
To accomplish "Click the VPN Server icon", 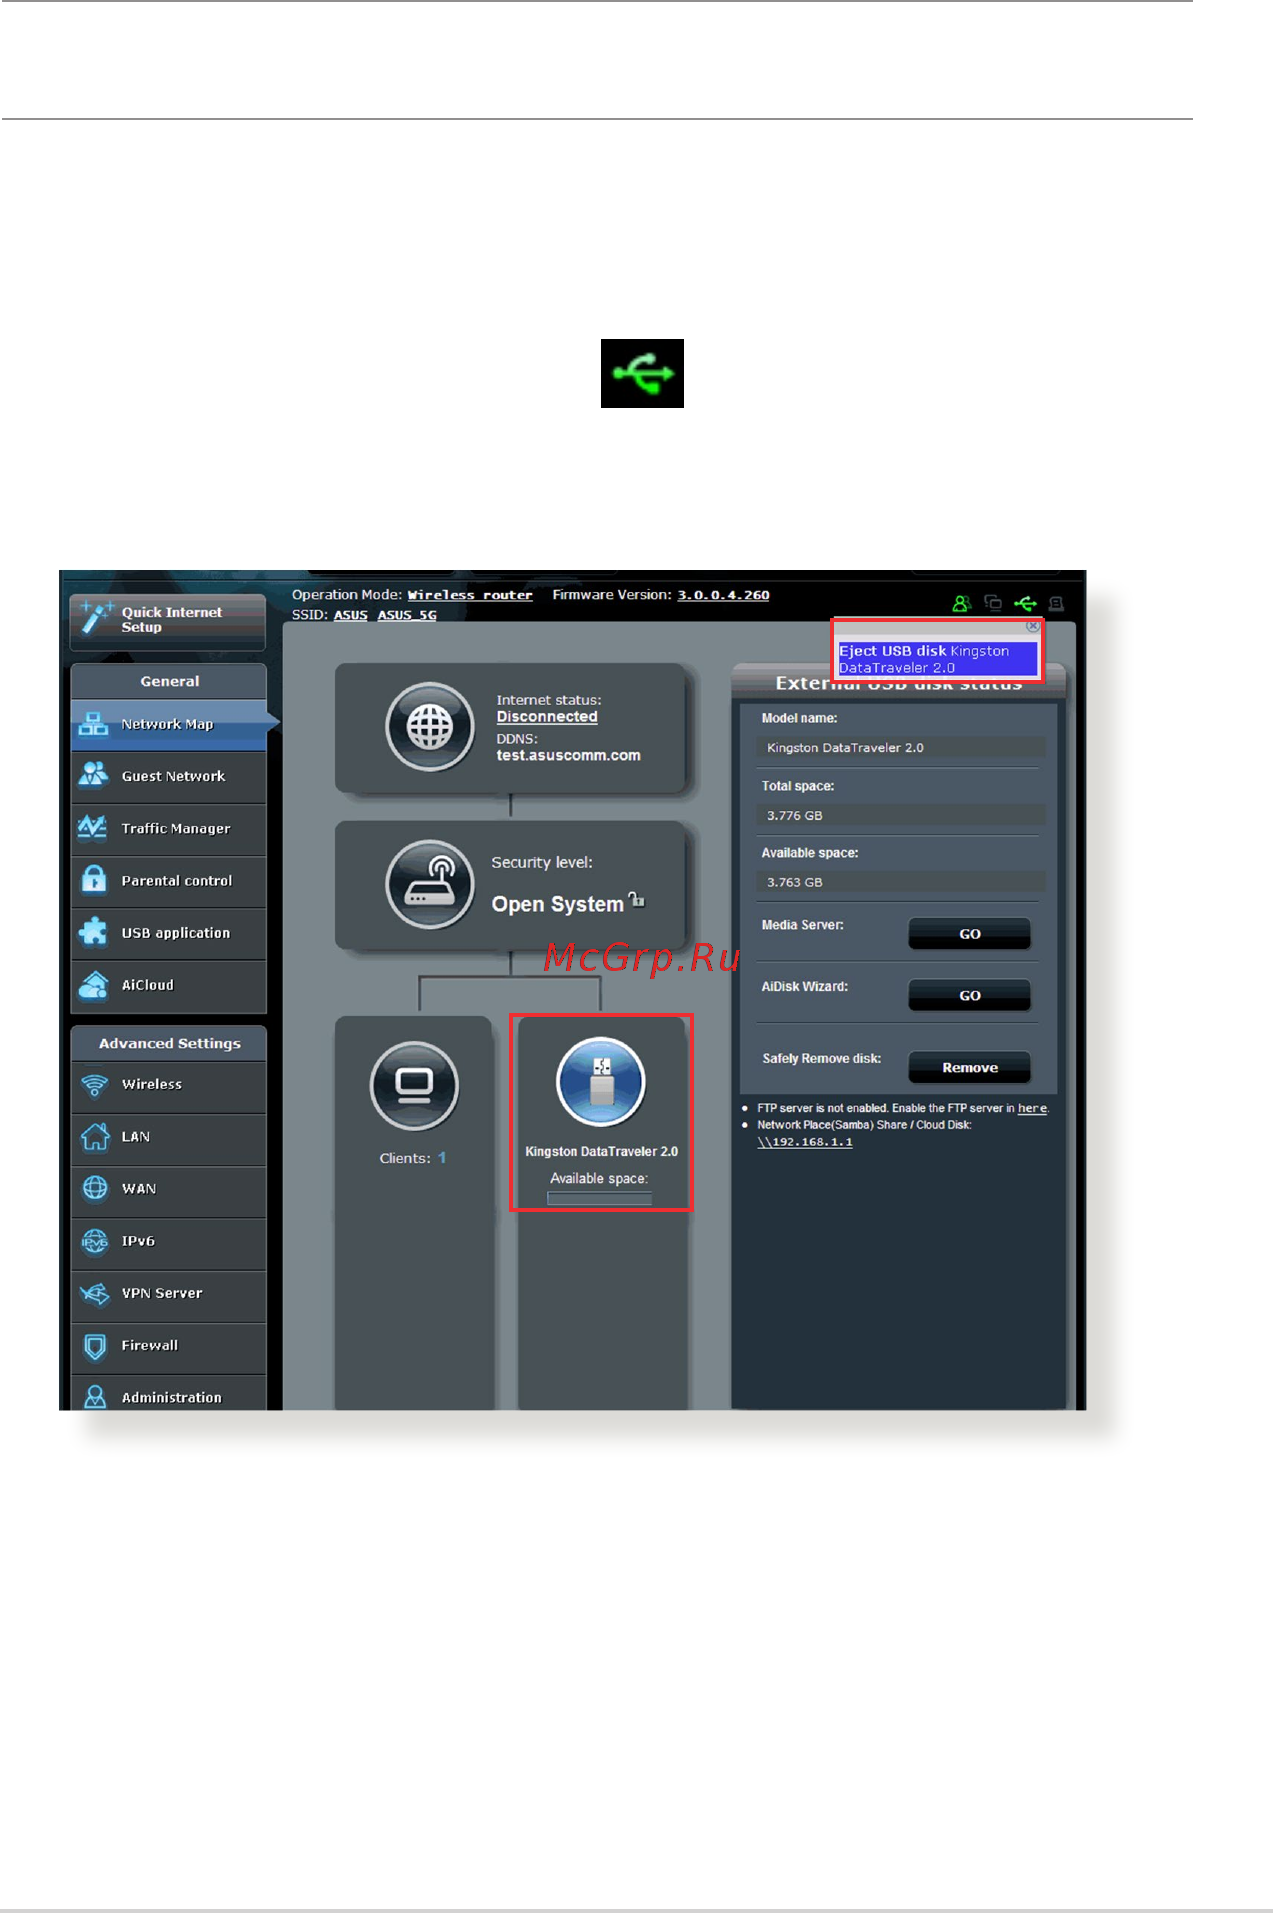I will click(x=95, y=1293).
